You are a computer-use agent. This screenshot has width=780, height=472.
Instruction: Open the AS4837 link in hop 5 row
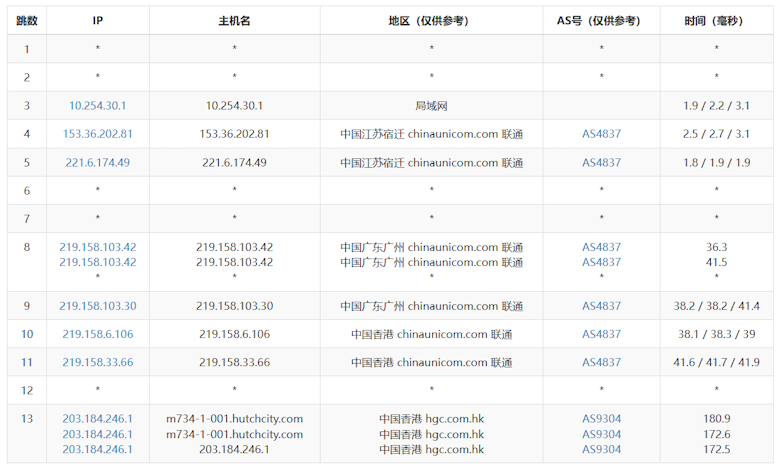[601, 162]
